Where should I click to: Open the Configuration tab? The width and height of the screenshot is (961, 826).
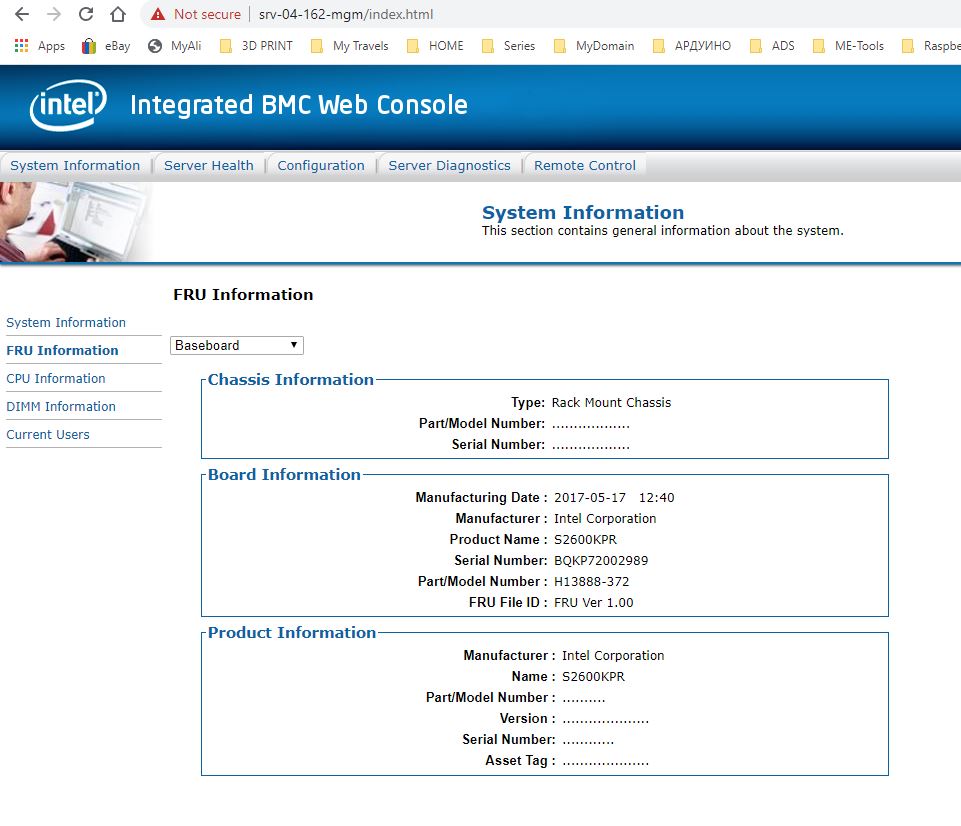click(x=321, y=166)
